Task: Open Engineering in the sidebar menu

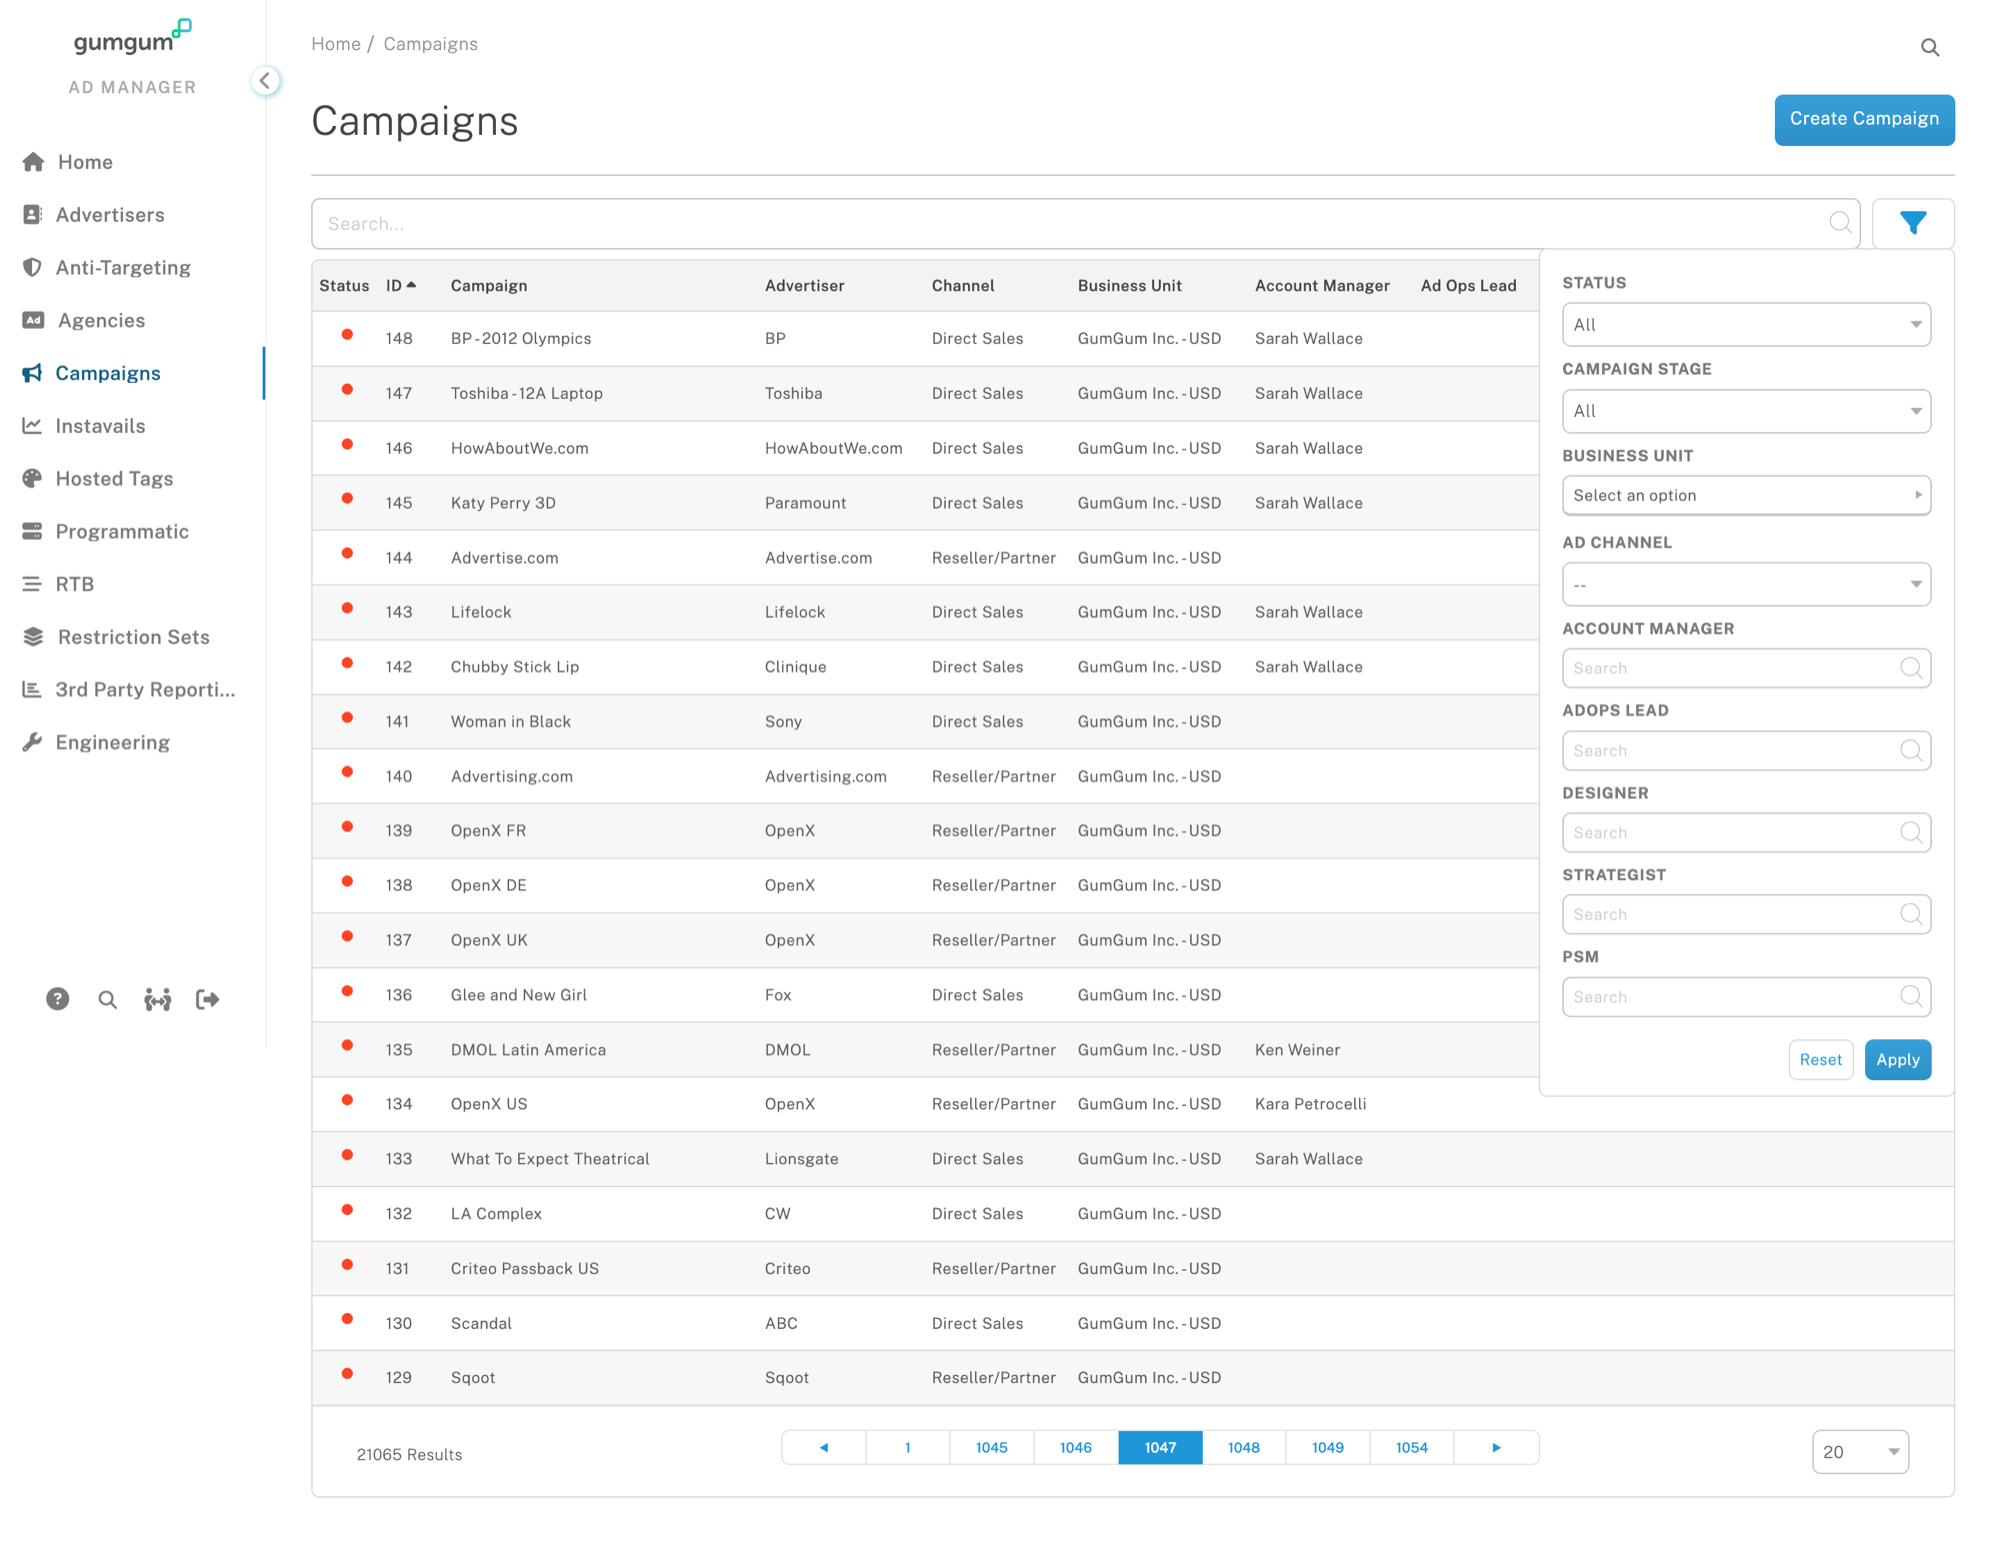Action: tap(113, 742)
